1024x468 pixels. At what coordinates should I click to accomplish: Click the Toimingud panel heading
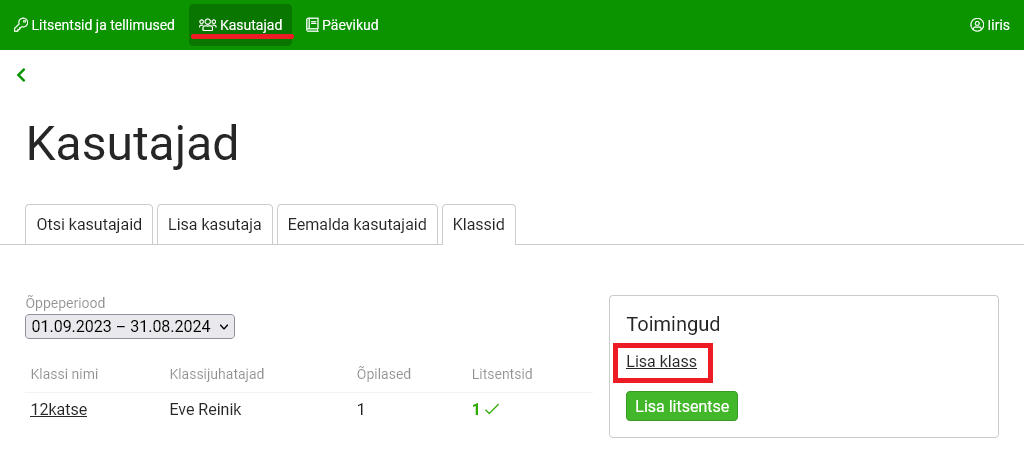click(673, 324)
